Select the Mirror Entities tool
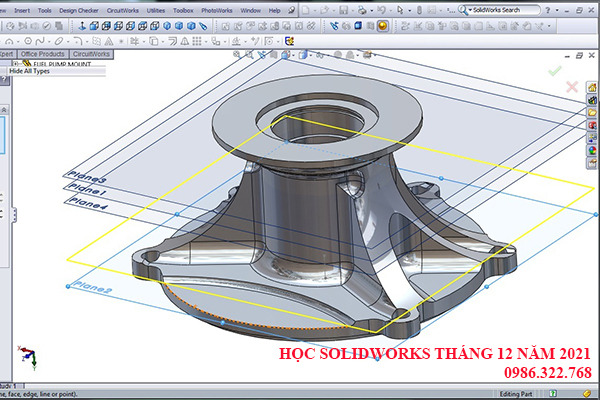The image size is (600, 400). 185,41
